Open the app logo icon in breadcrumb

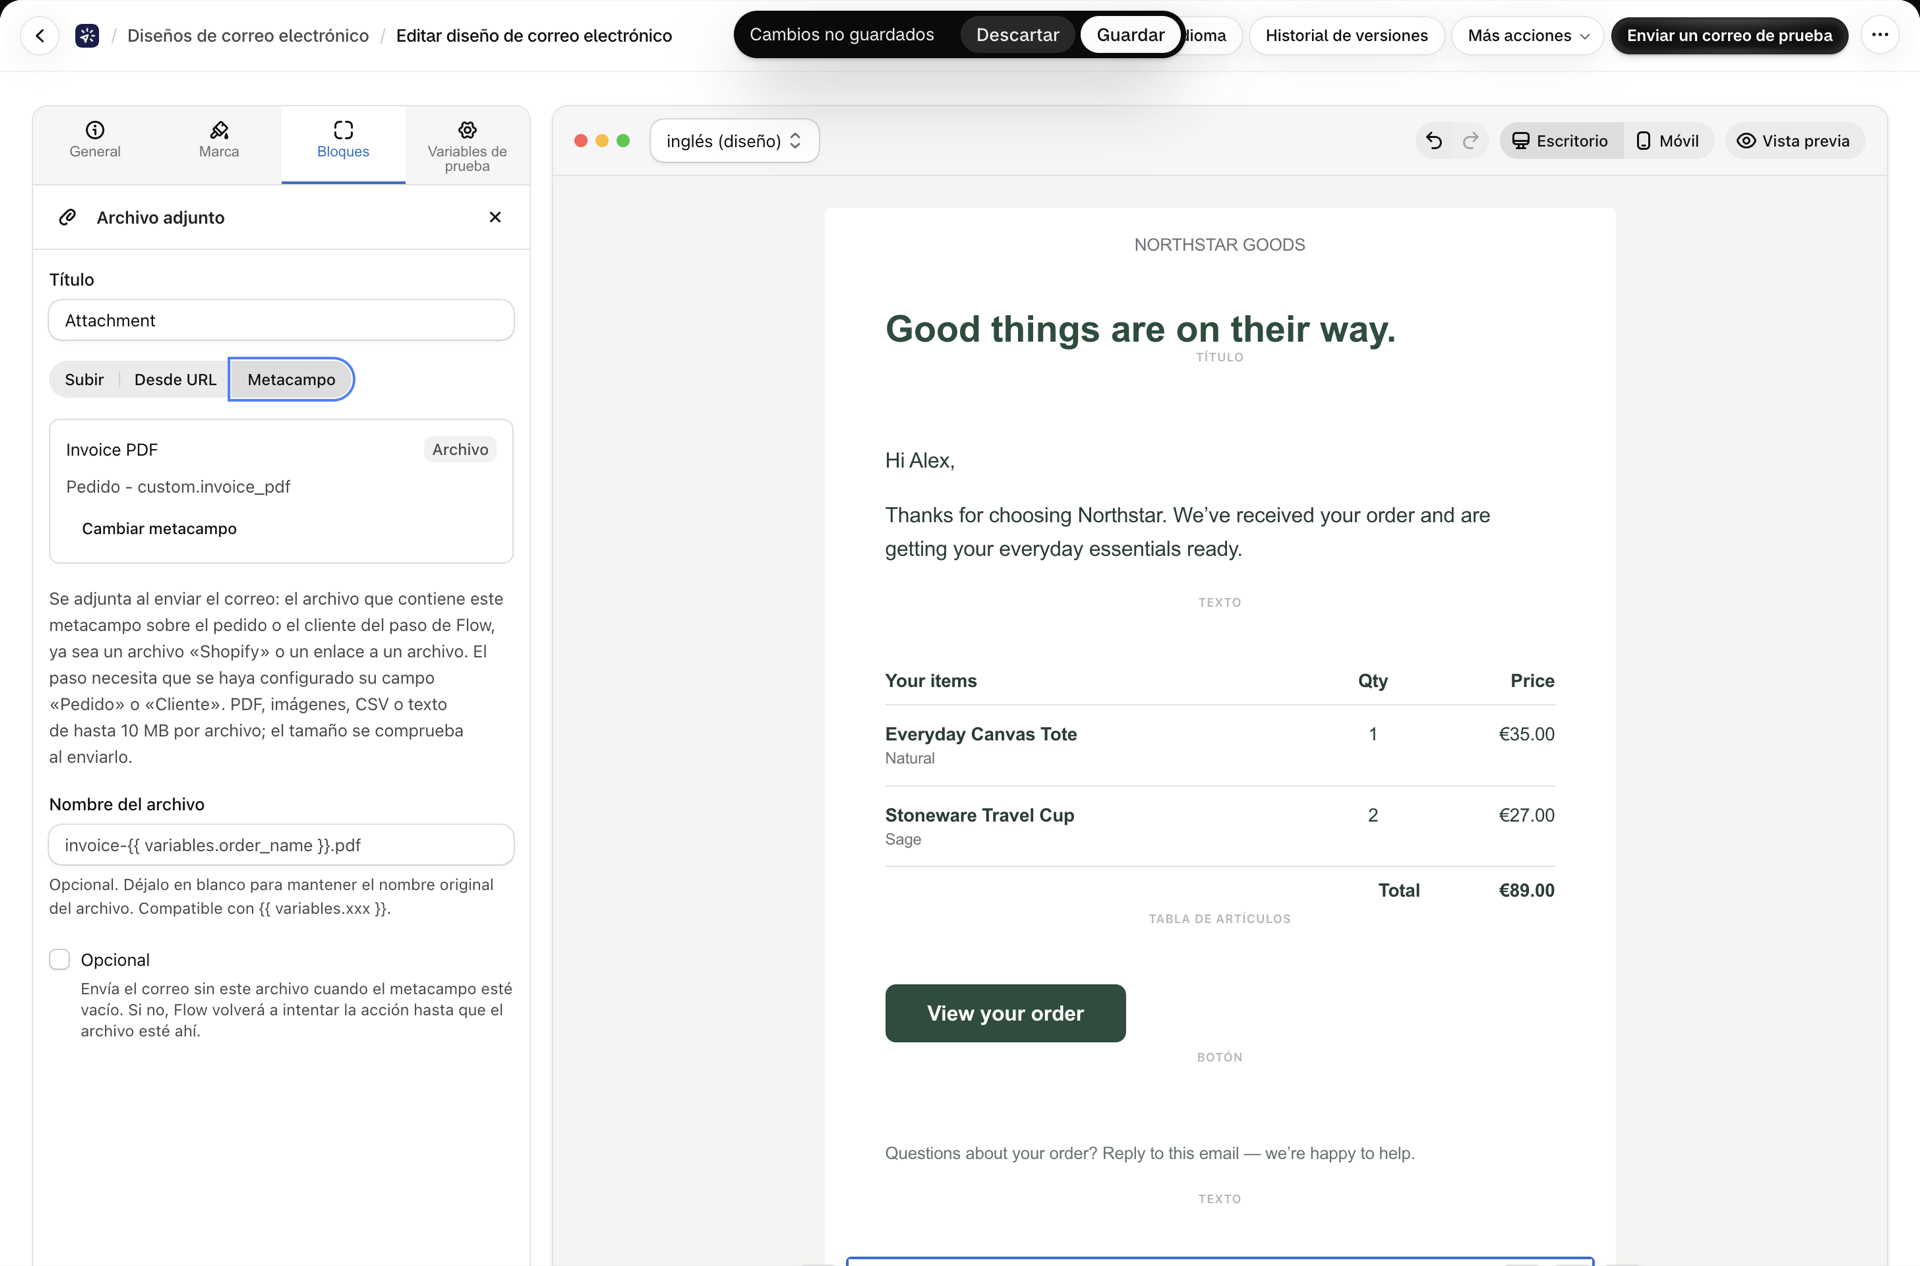pos(87,36)
